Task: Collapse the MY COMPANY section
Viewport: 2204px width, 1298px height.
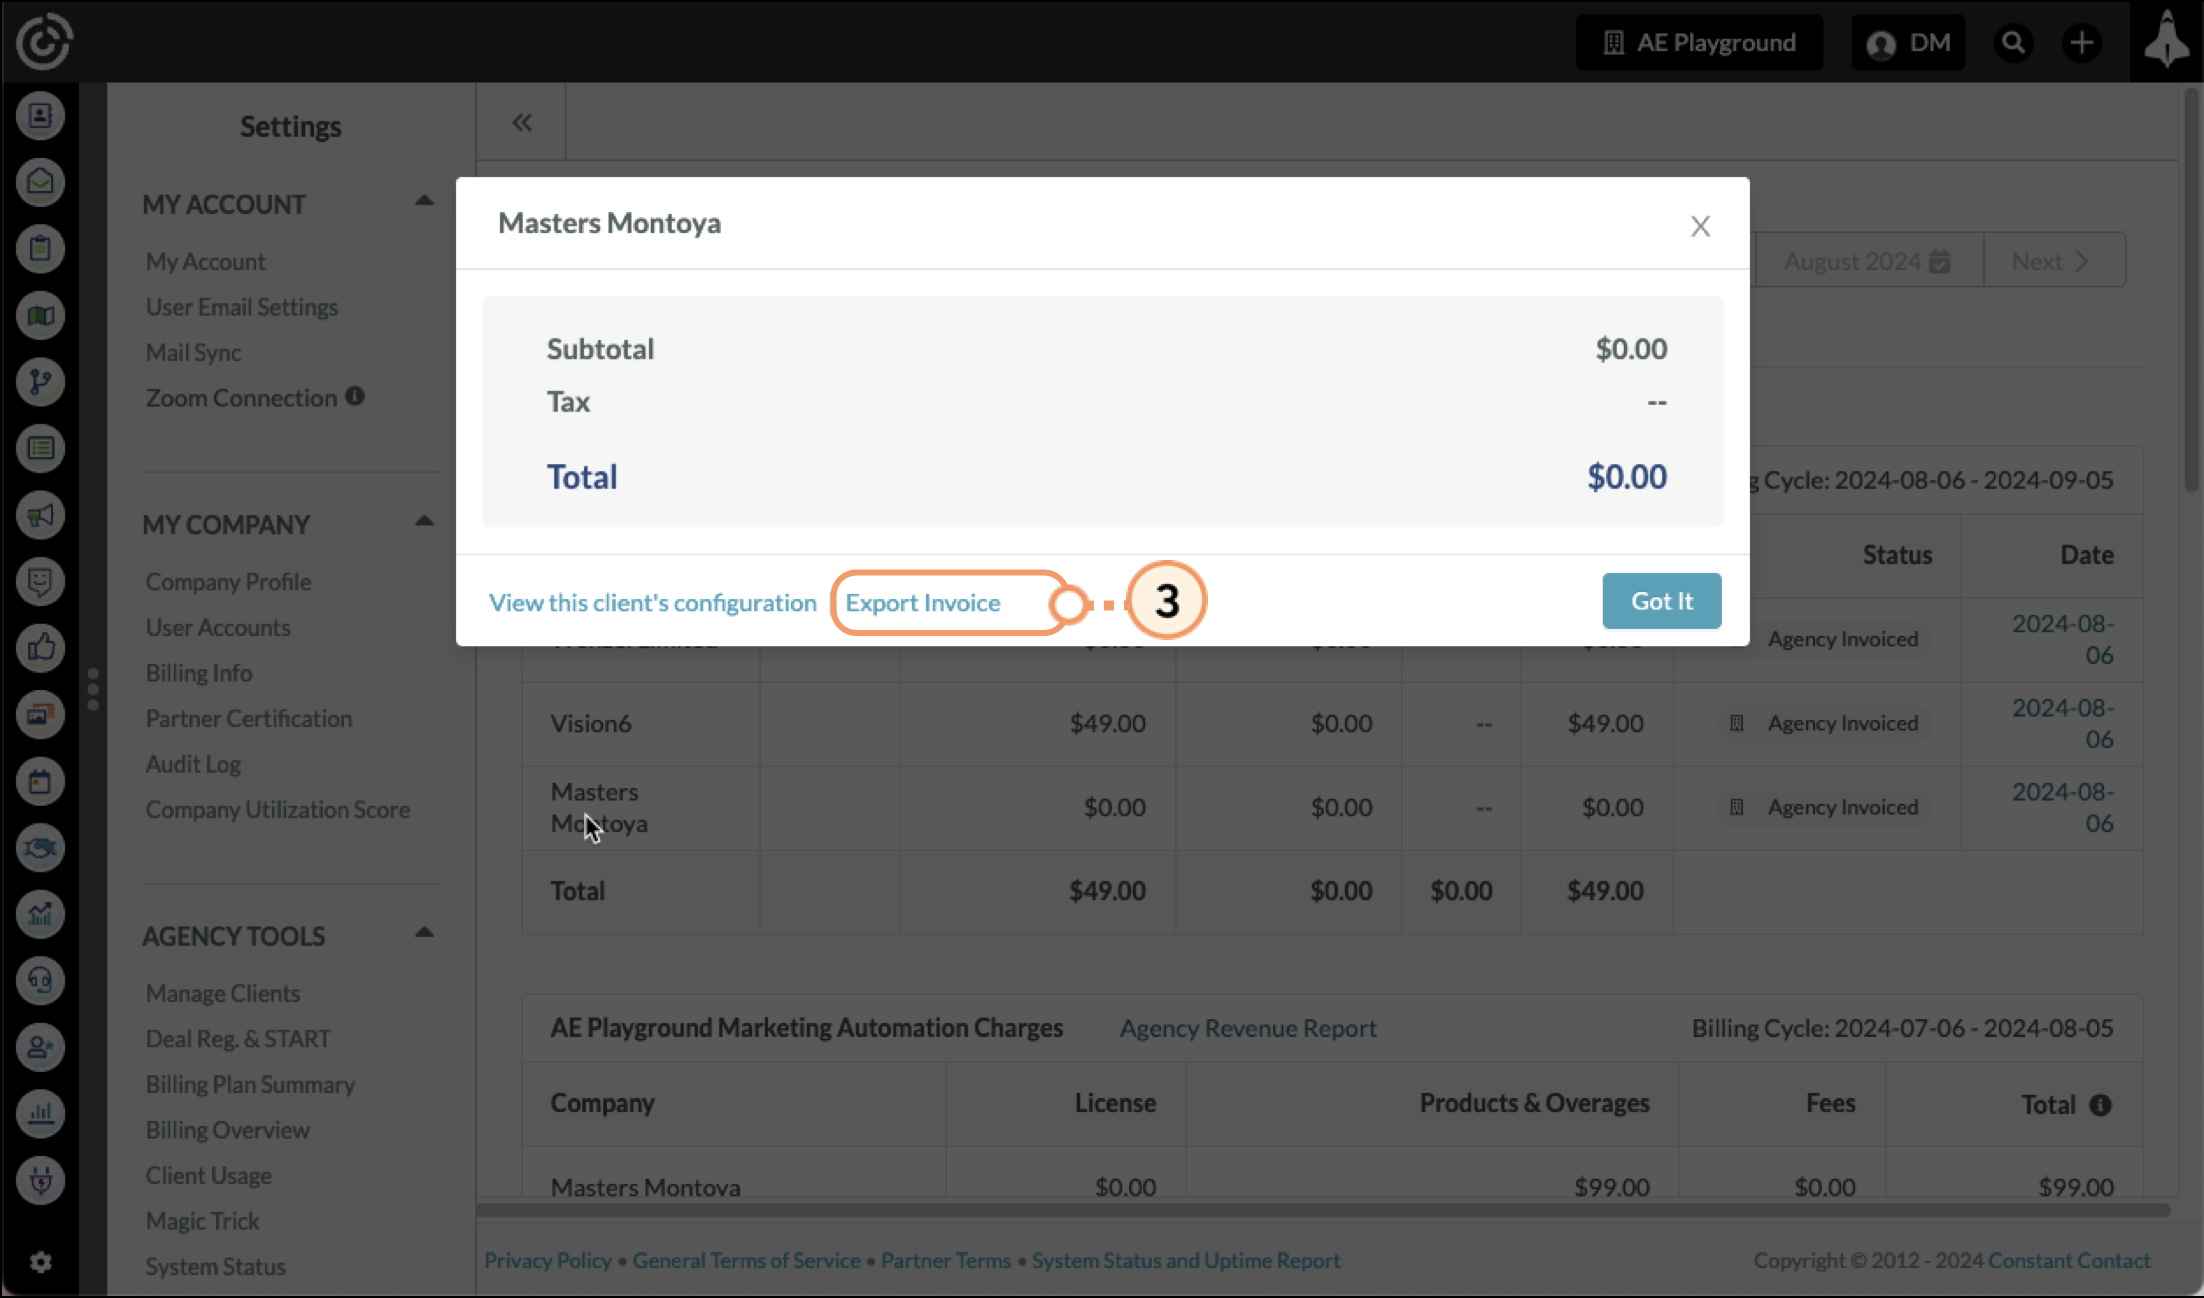Action: pos(424,521)
